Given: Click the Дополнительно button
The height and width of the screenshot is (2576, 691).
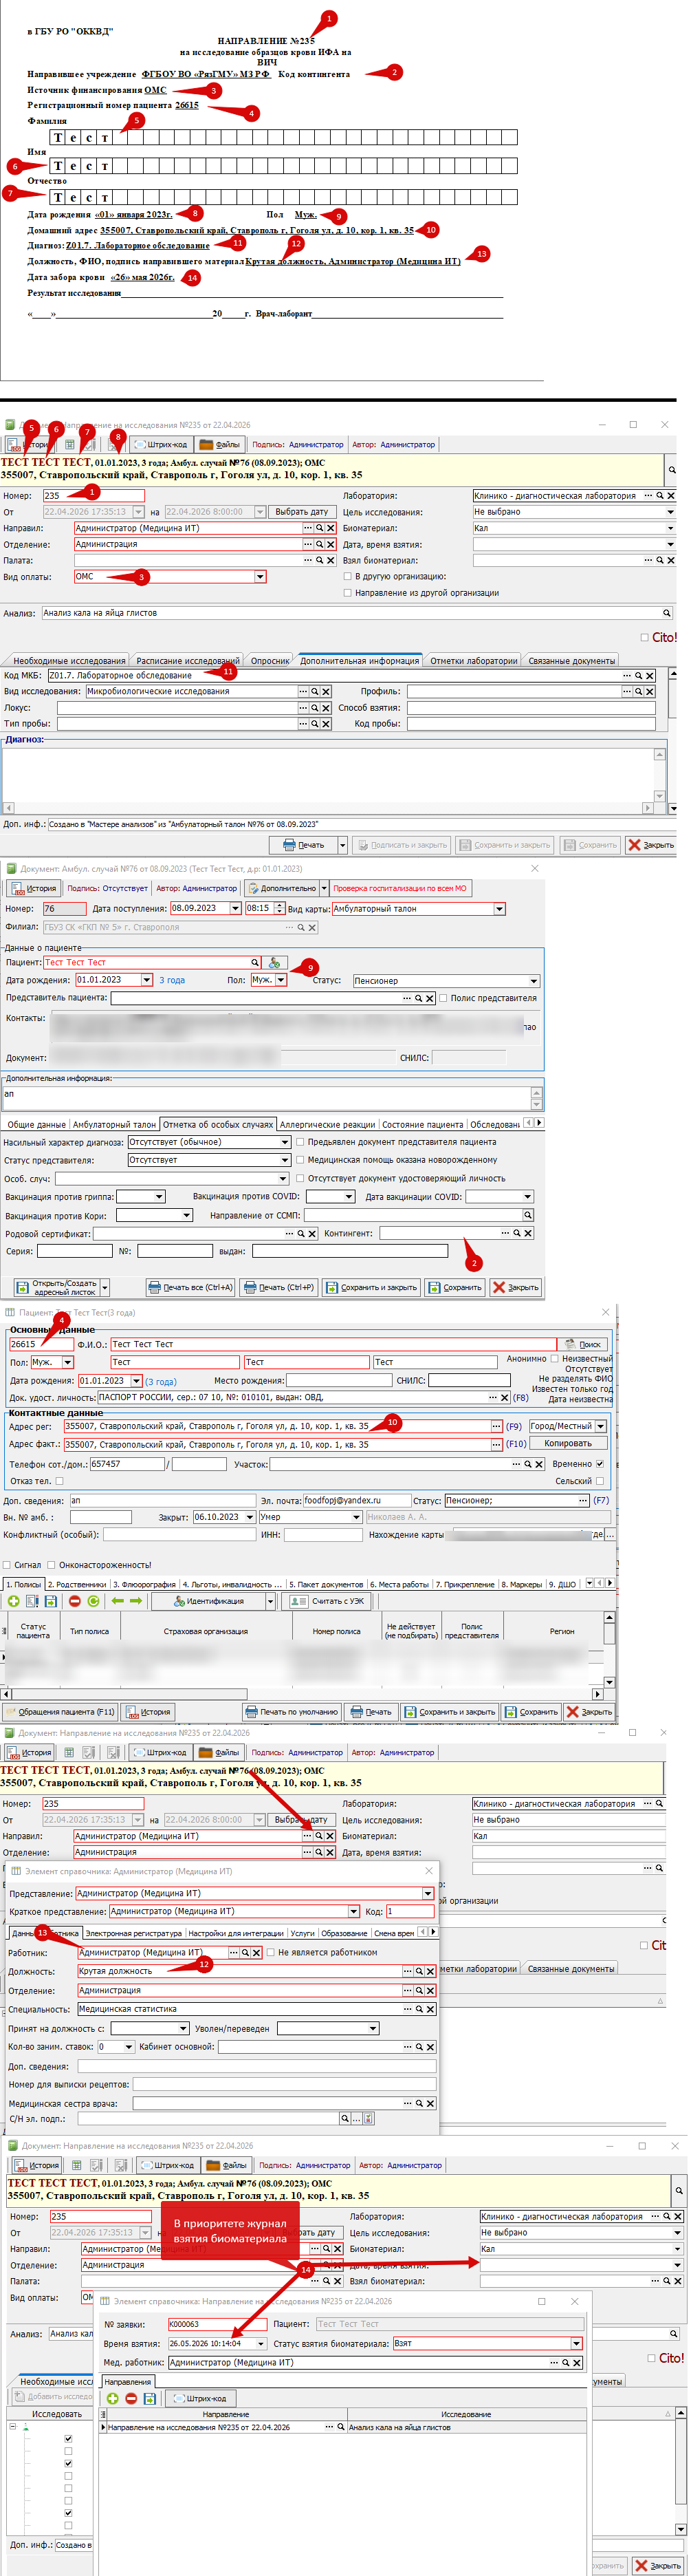Looking at the screenshot, I should tap(282, 888).
